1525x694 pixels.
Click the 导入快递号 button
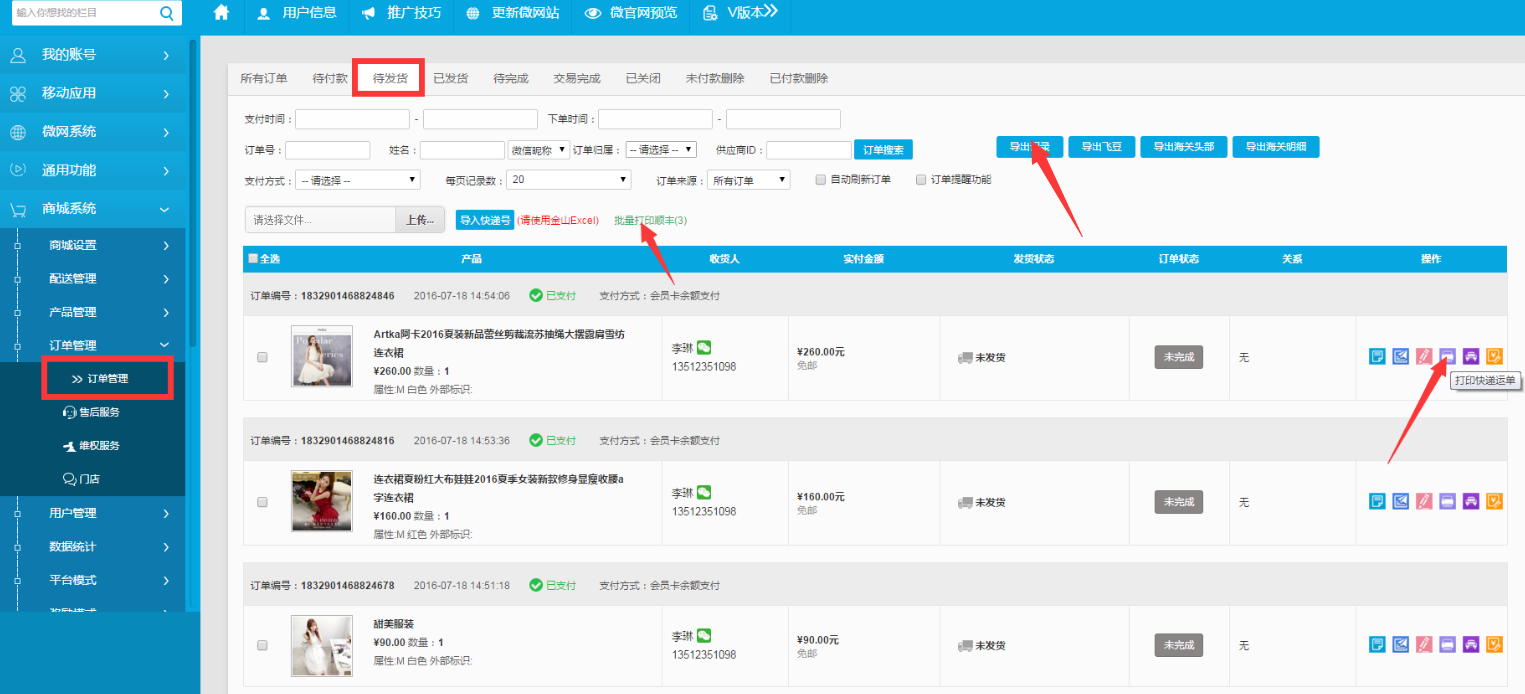tap(485, 220)
